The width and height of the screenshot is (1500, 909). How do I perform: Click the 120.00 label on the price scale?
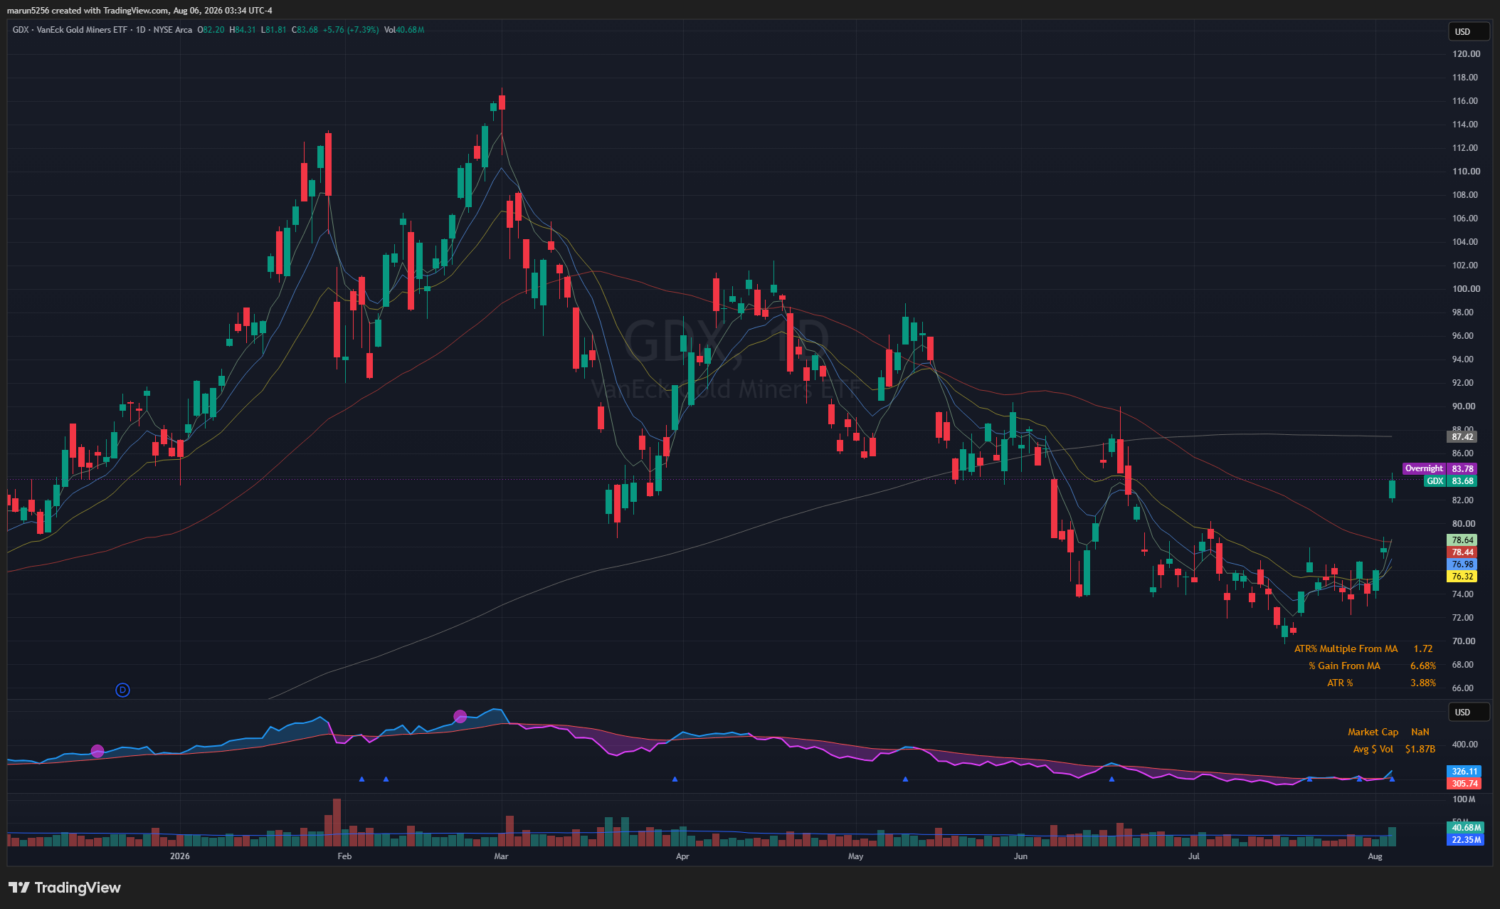(x=1466, y=54)
